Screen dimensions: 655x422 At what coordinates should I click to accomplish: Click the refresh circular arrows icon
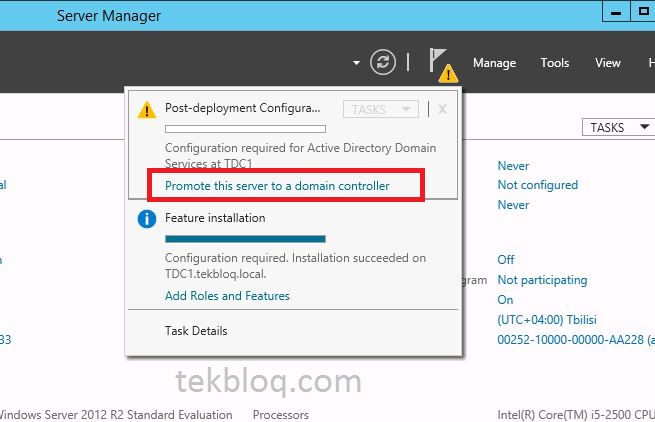click(383, 62)
